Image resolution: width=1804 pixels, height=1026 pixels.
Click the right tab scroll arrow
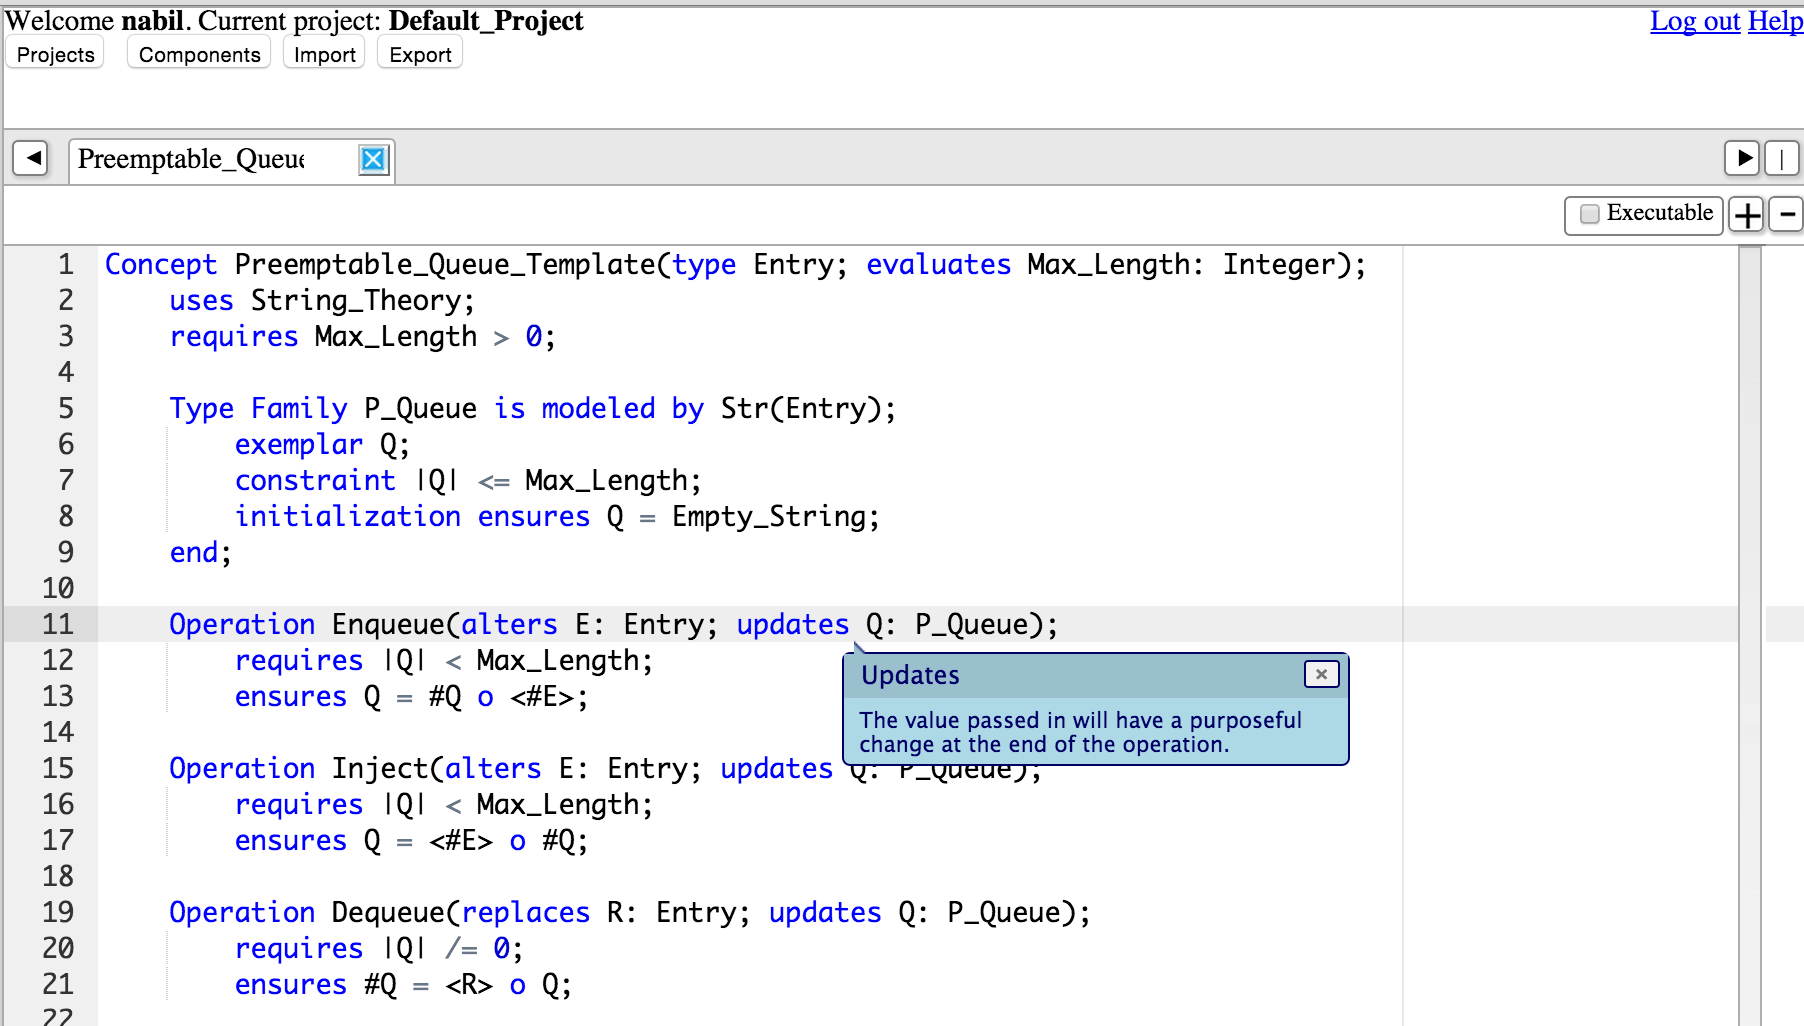pos(1743,158)
